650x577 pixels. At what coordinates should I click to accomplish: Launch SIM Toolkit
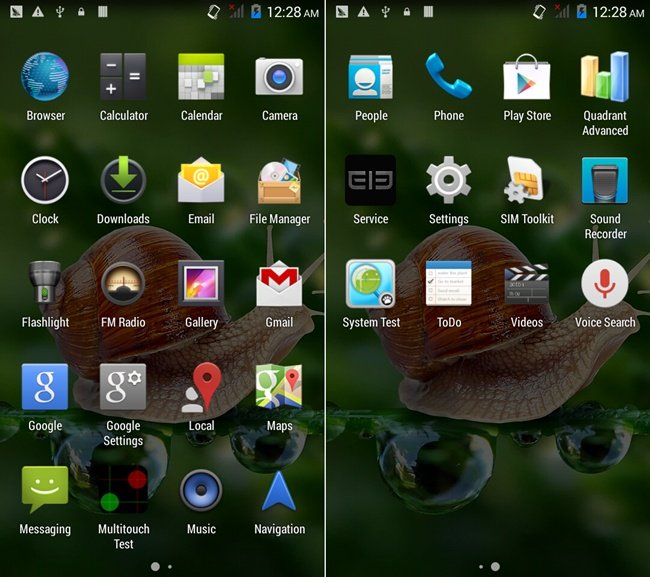pos(524,180)
